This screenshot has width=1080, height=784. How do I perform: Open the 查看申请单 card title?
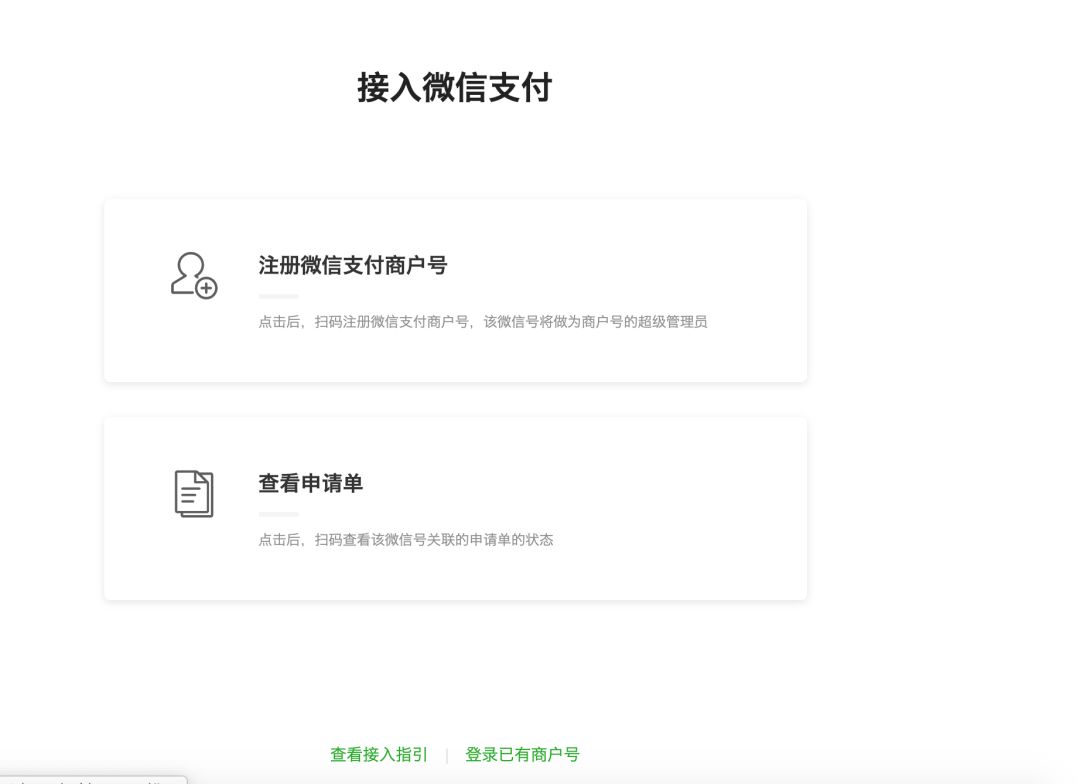(311, 483)
